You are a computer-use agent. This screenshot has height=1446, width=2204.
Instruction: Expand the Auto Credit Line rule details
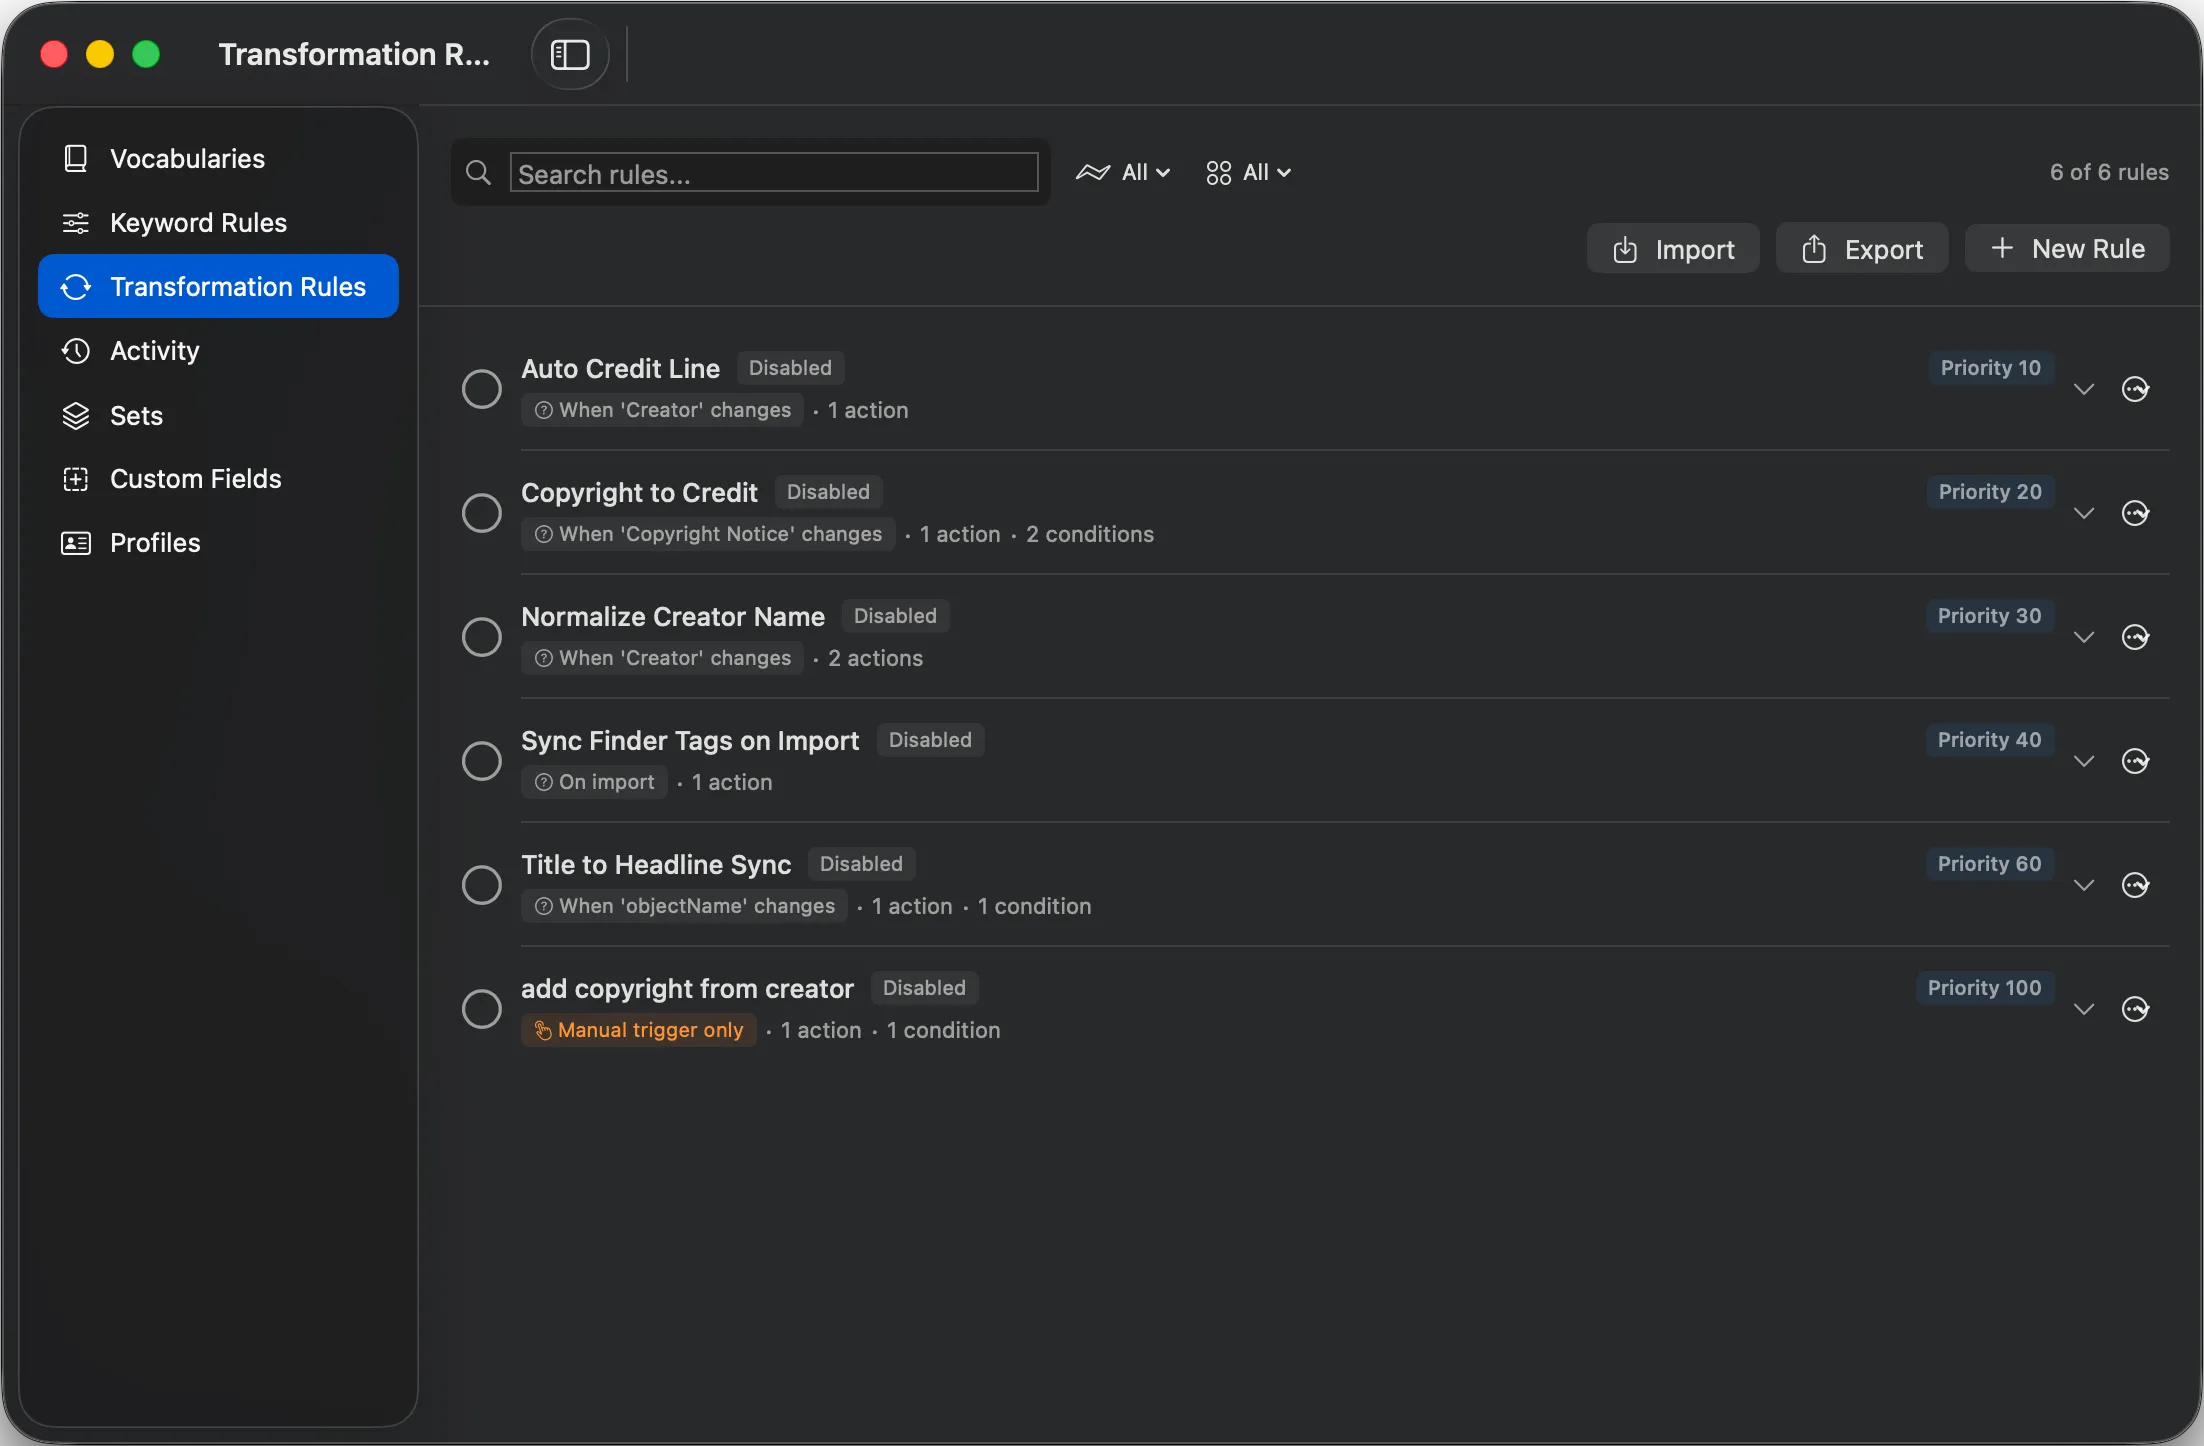pos(2084,389)
